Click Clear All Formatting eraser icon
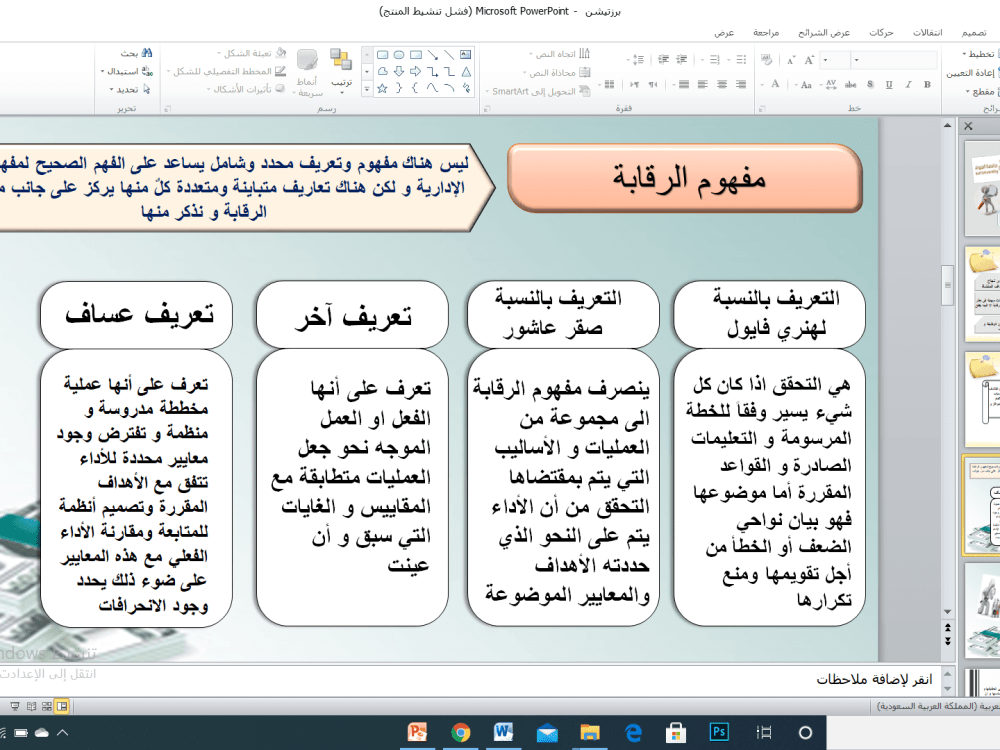 pyautogui.click(x=767, y=60)
